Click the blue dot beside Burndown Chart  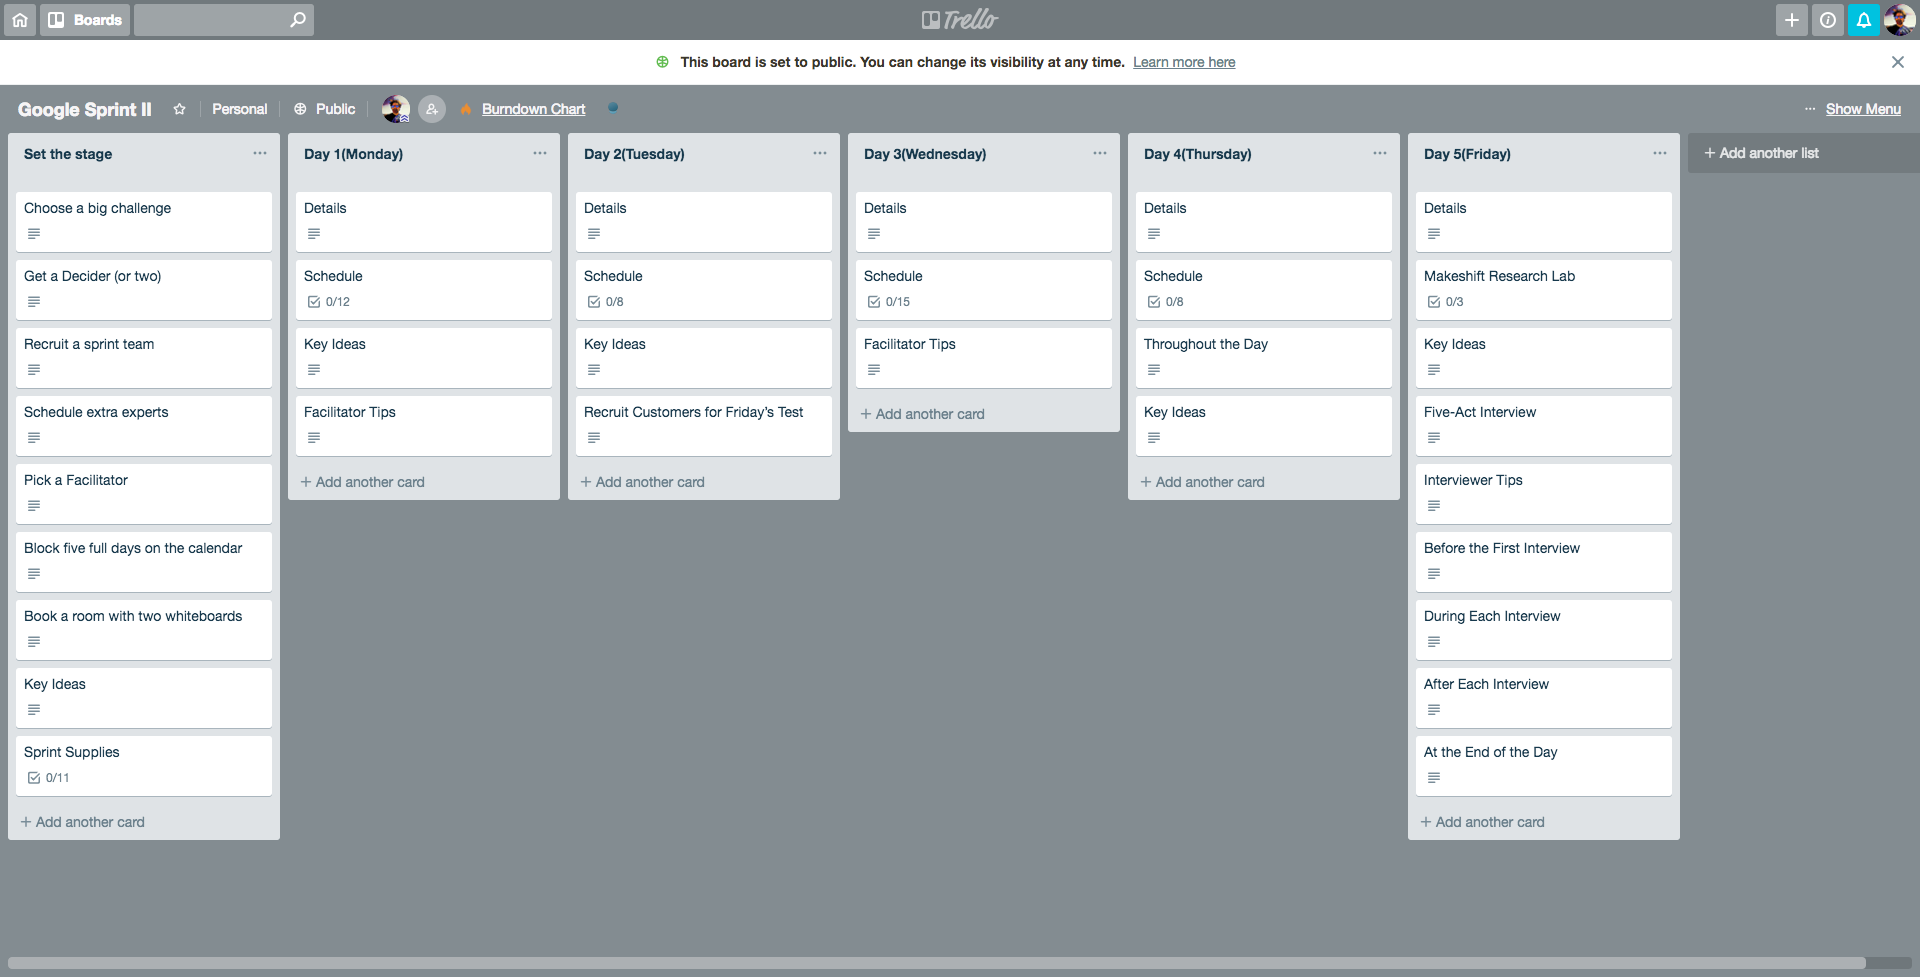click(613, 107)
